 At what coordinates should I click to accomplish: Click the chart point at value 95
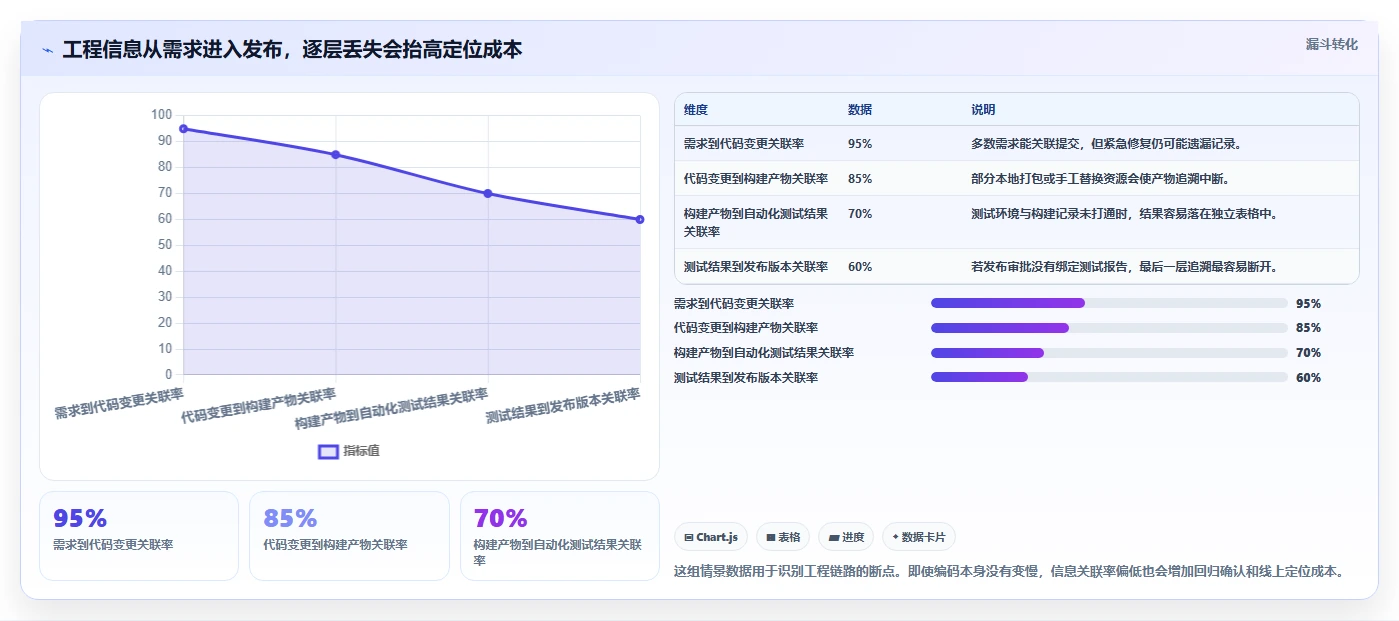coord(183,129)
